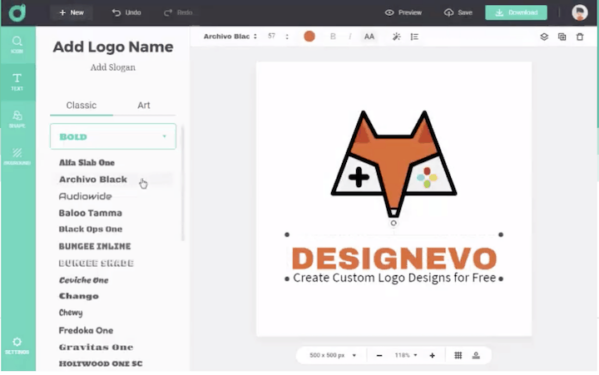Expand the Bold font category dropdown

coord(113,136)
